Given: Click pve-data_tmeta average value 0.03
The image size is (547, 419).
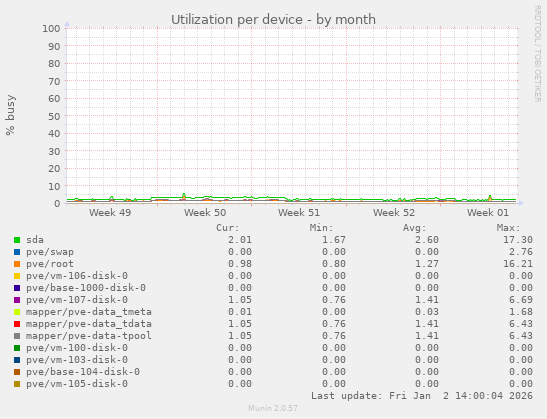Looking at the screenshot, I should [x=427, y=312].
